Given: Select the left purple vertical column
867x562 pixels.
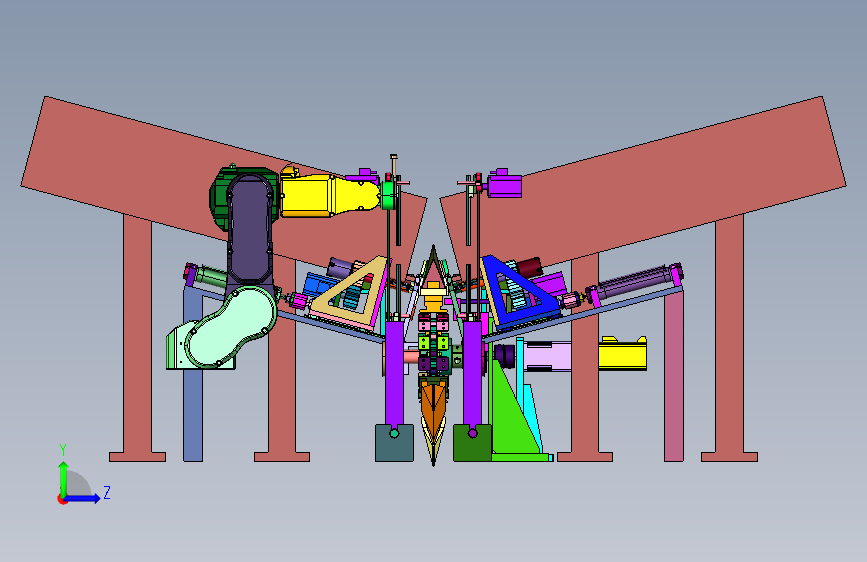Looking at the screenshot, I should pos(394,373).
